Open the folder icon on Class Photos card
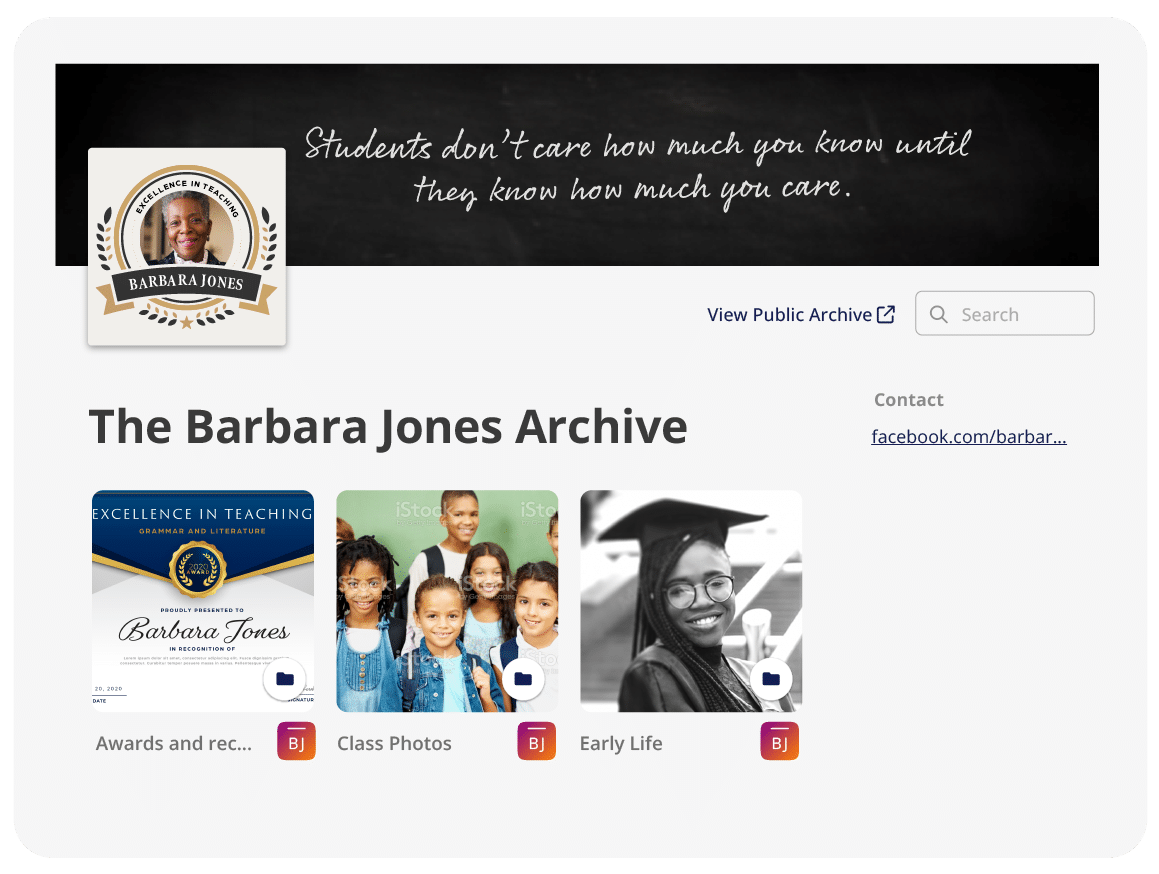The width and height of the screenshot is (1159, 874). click(x=523, y=679)
